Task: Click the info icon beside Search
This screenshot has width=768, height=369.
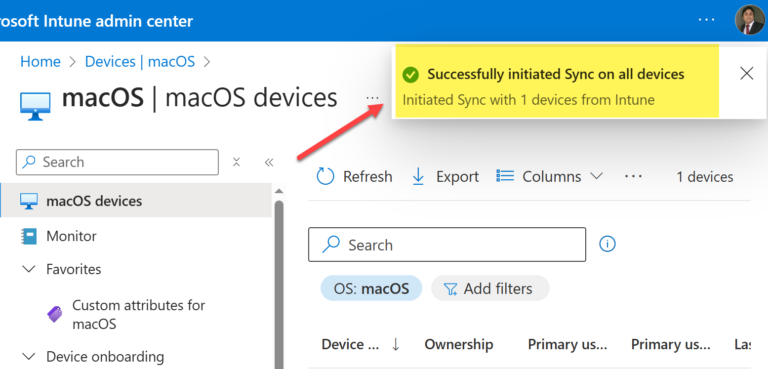Action: [607, 244]
